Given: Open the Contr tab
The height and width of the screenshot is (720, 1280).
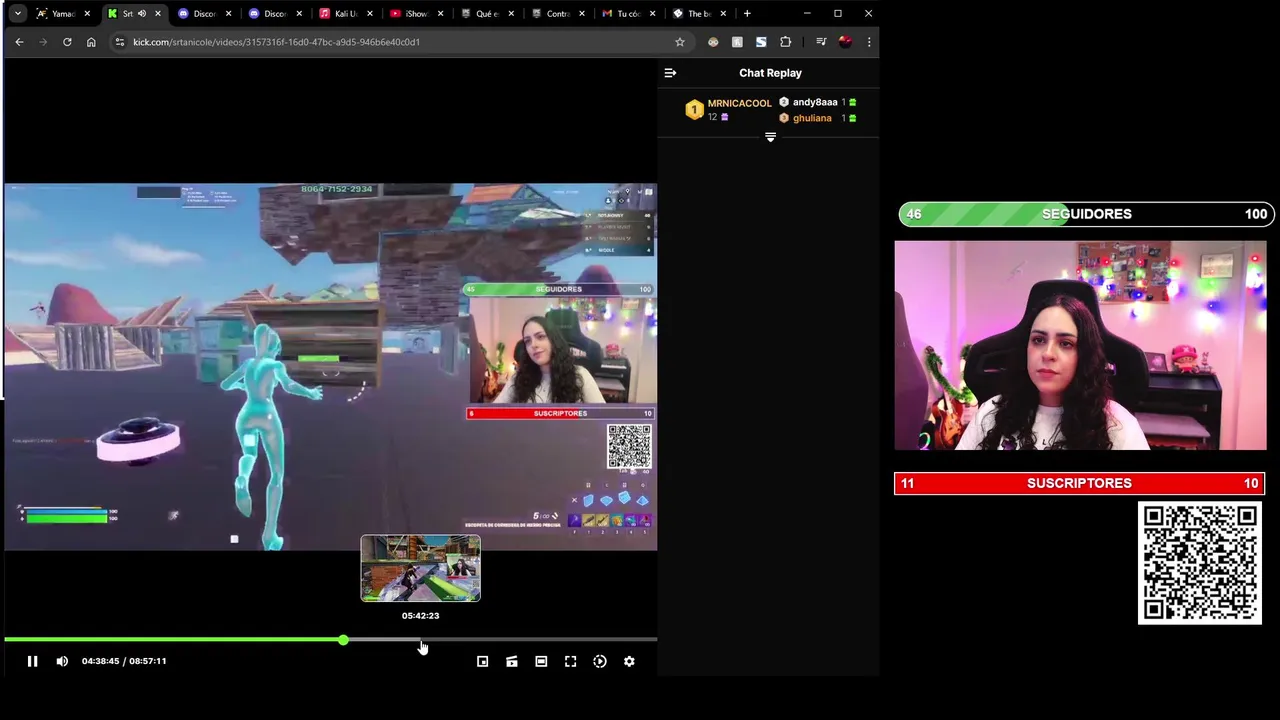Looking at the screenshot, I should click(557, 13).
